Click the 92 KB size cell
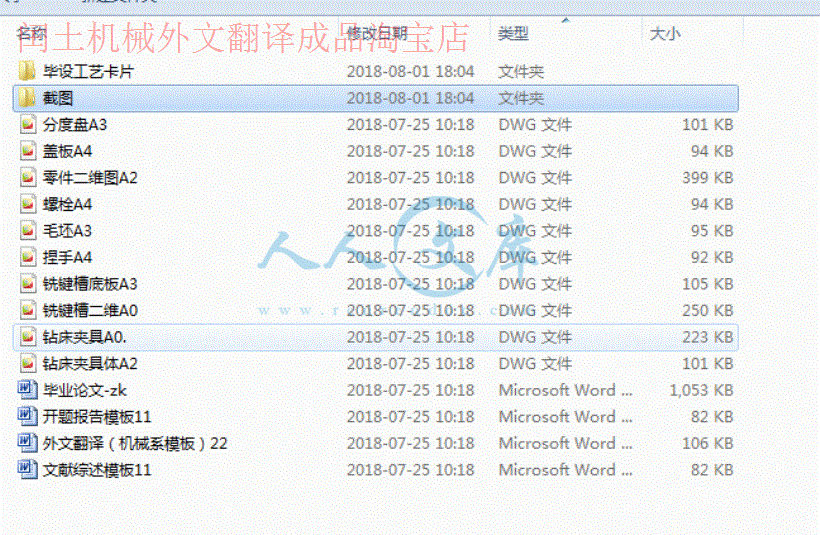The image size is (820, 535). tap(712, 257)
